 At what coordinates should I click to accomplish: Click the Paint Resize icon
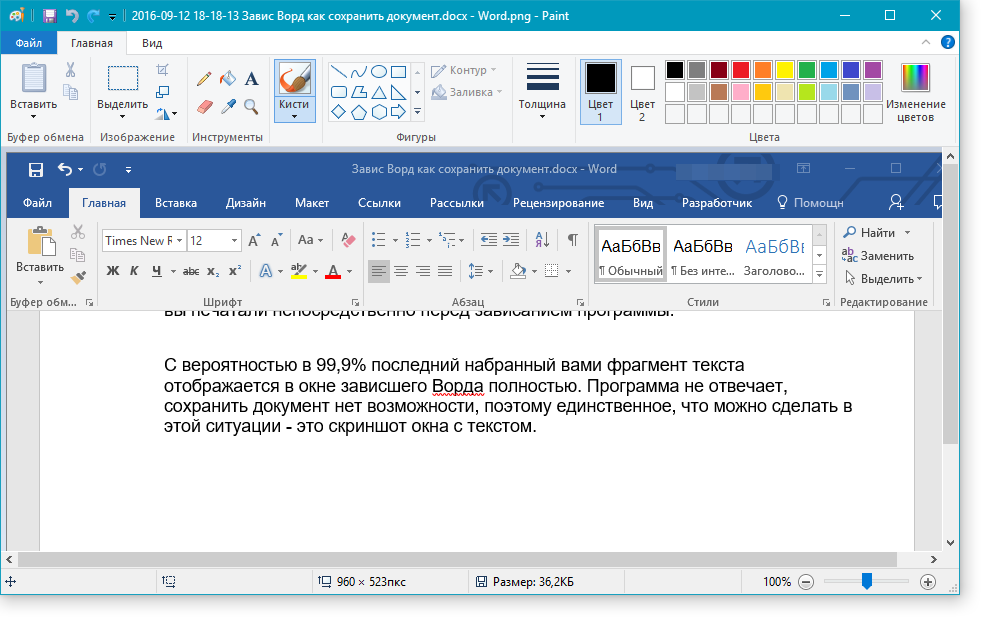tap(163, 92)
